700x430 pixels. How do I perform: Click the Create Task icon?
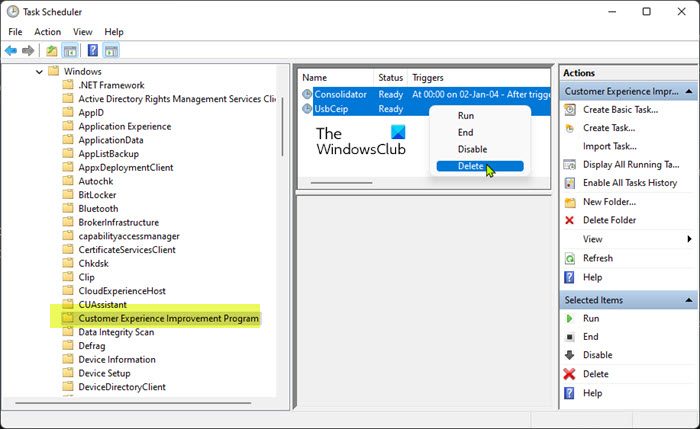(x=570, y=128)
